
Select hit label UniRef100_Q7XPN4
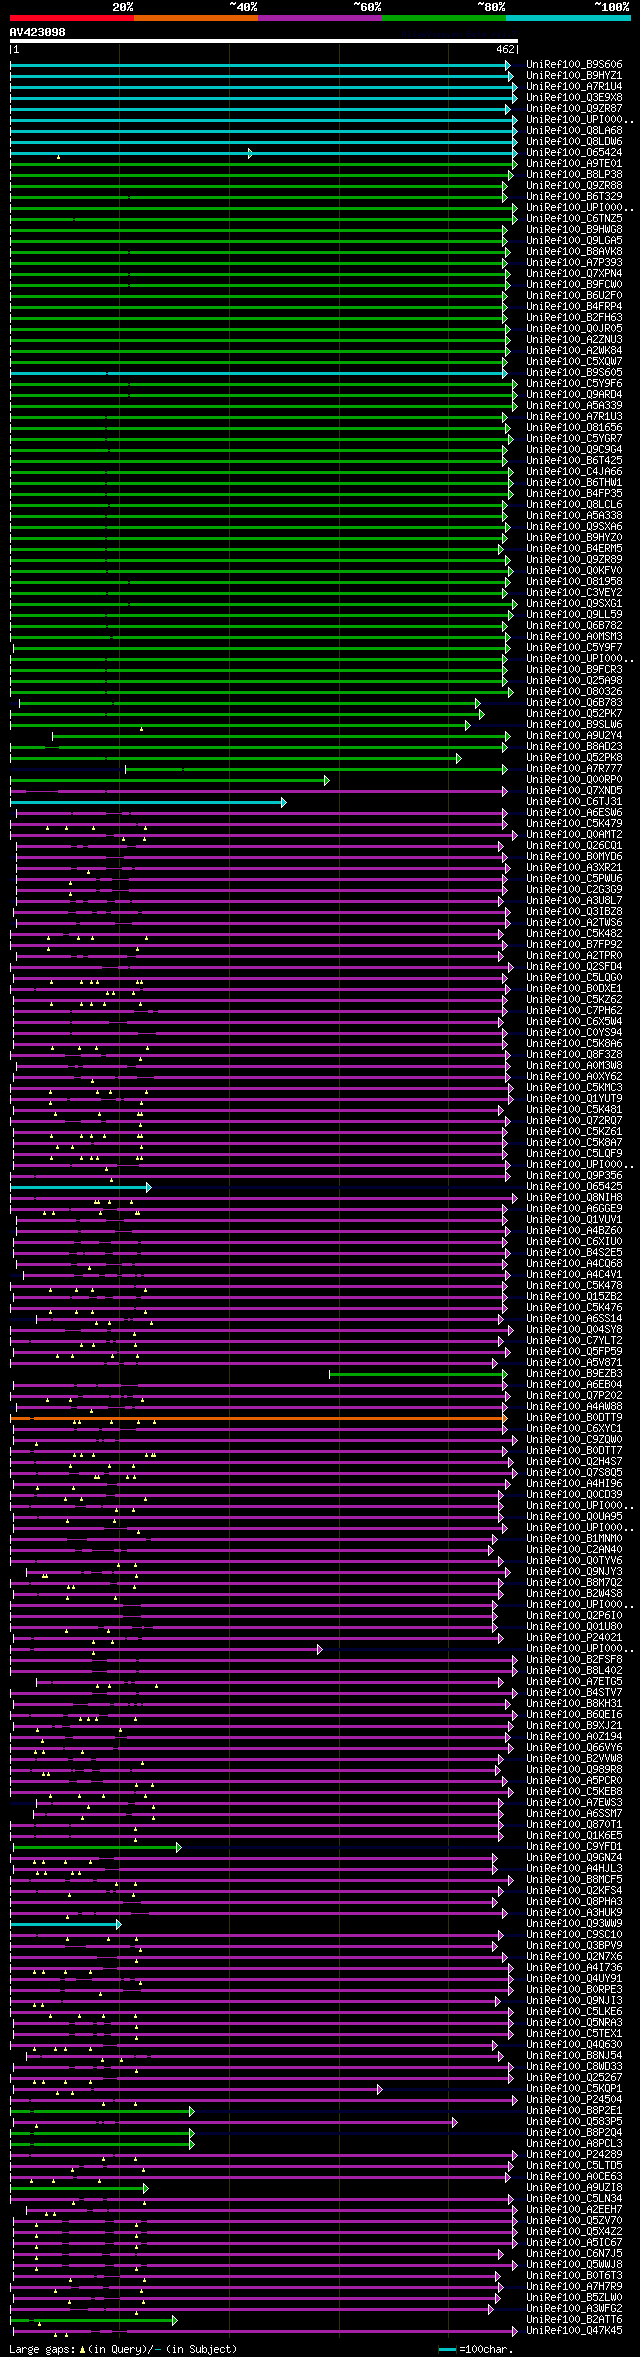(x=574, y=274)
